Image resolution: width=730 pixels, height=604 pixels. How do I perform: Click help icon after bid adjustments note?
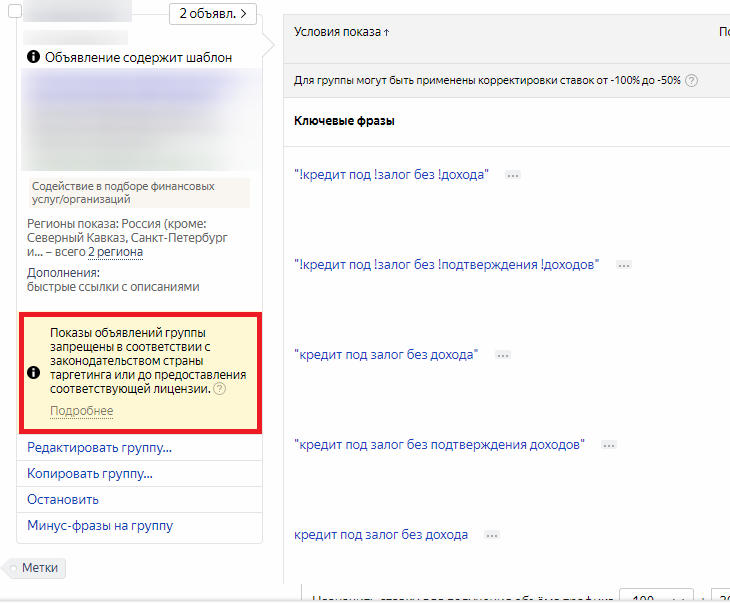tap(692, 81)
